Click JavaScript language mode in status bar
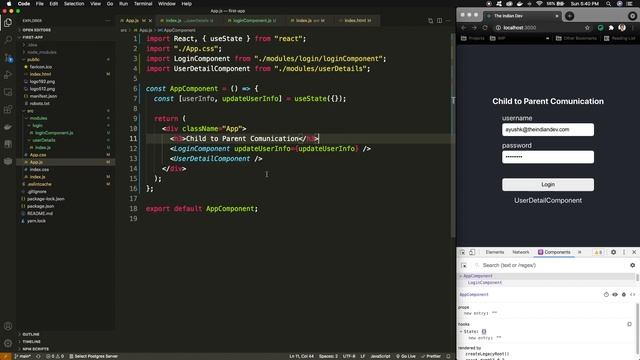The image size is (640, 360). (380, 356)
